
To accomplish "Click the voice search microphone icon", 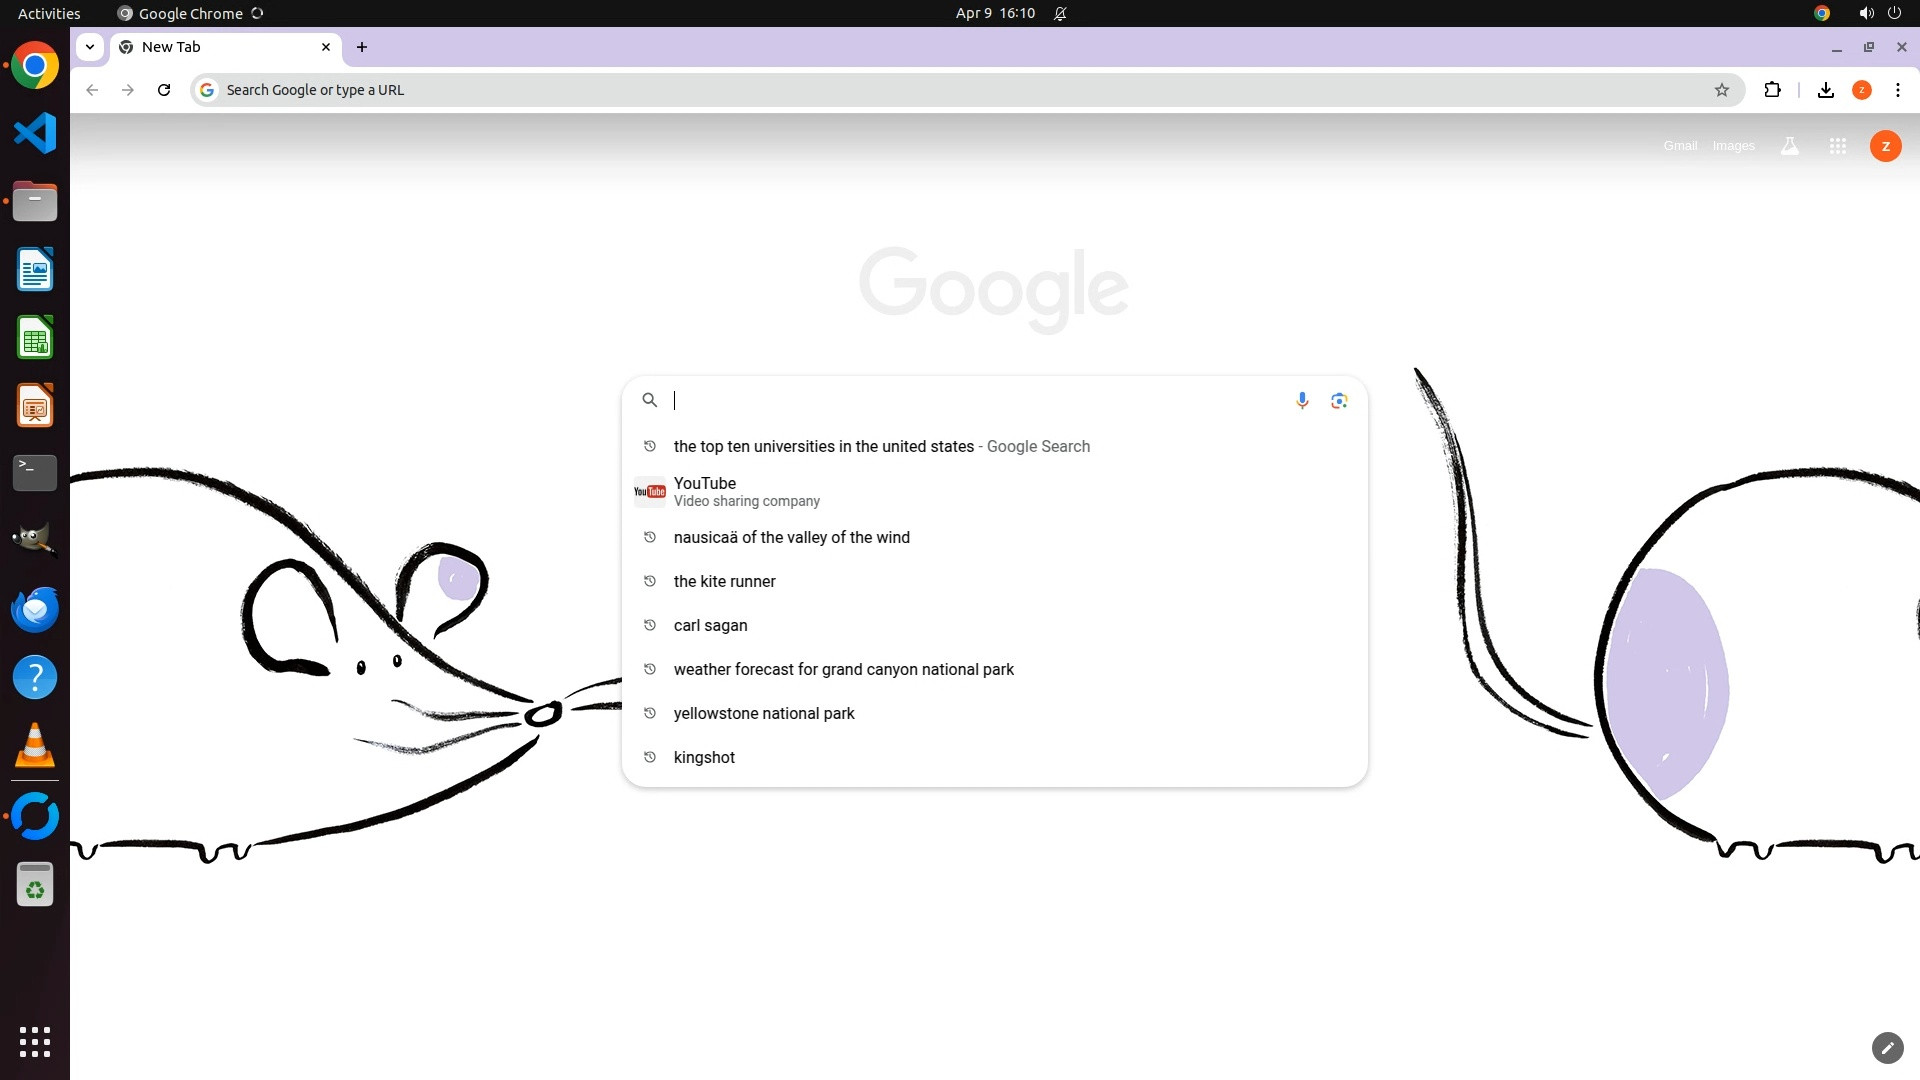I will (x=1302, y=400).
